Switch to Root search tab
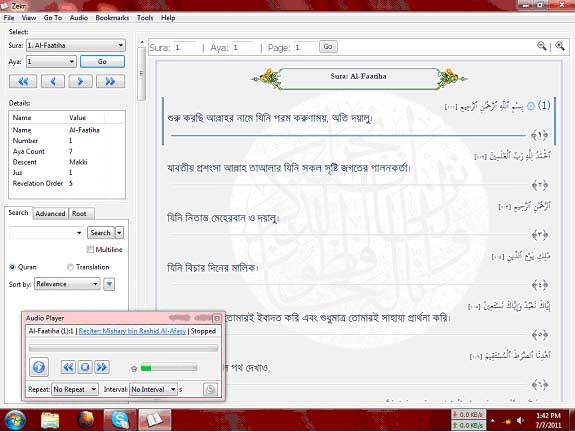Screen dimensions: 575x432 [x=79, y=213]
